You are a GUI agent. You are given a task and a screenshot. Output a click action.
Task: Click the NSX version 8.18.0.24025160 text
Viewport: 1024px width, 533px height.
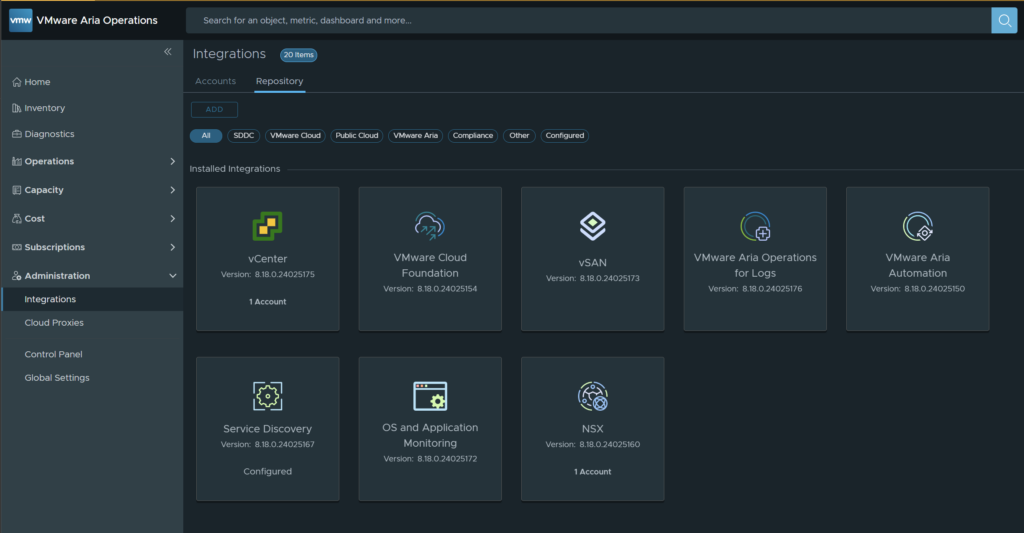click(x=593, y=444)
